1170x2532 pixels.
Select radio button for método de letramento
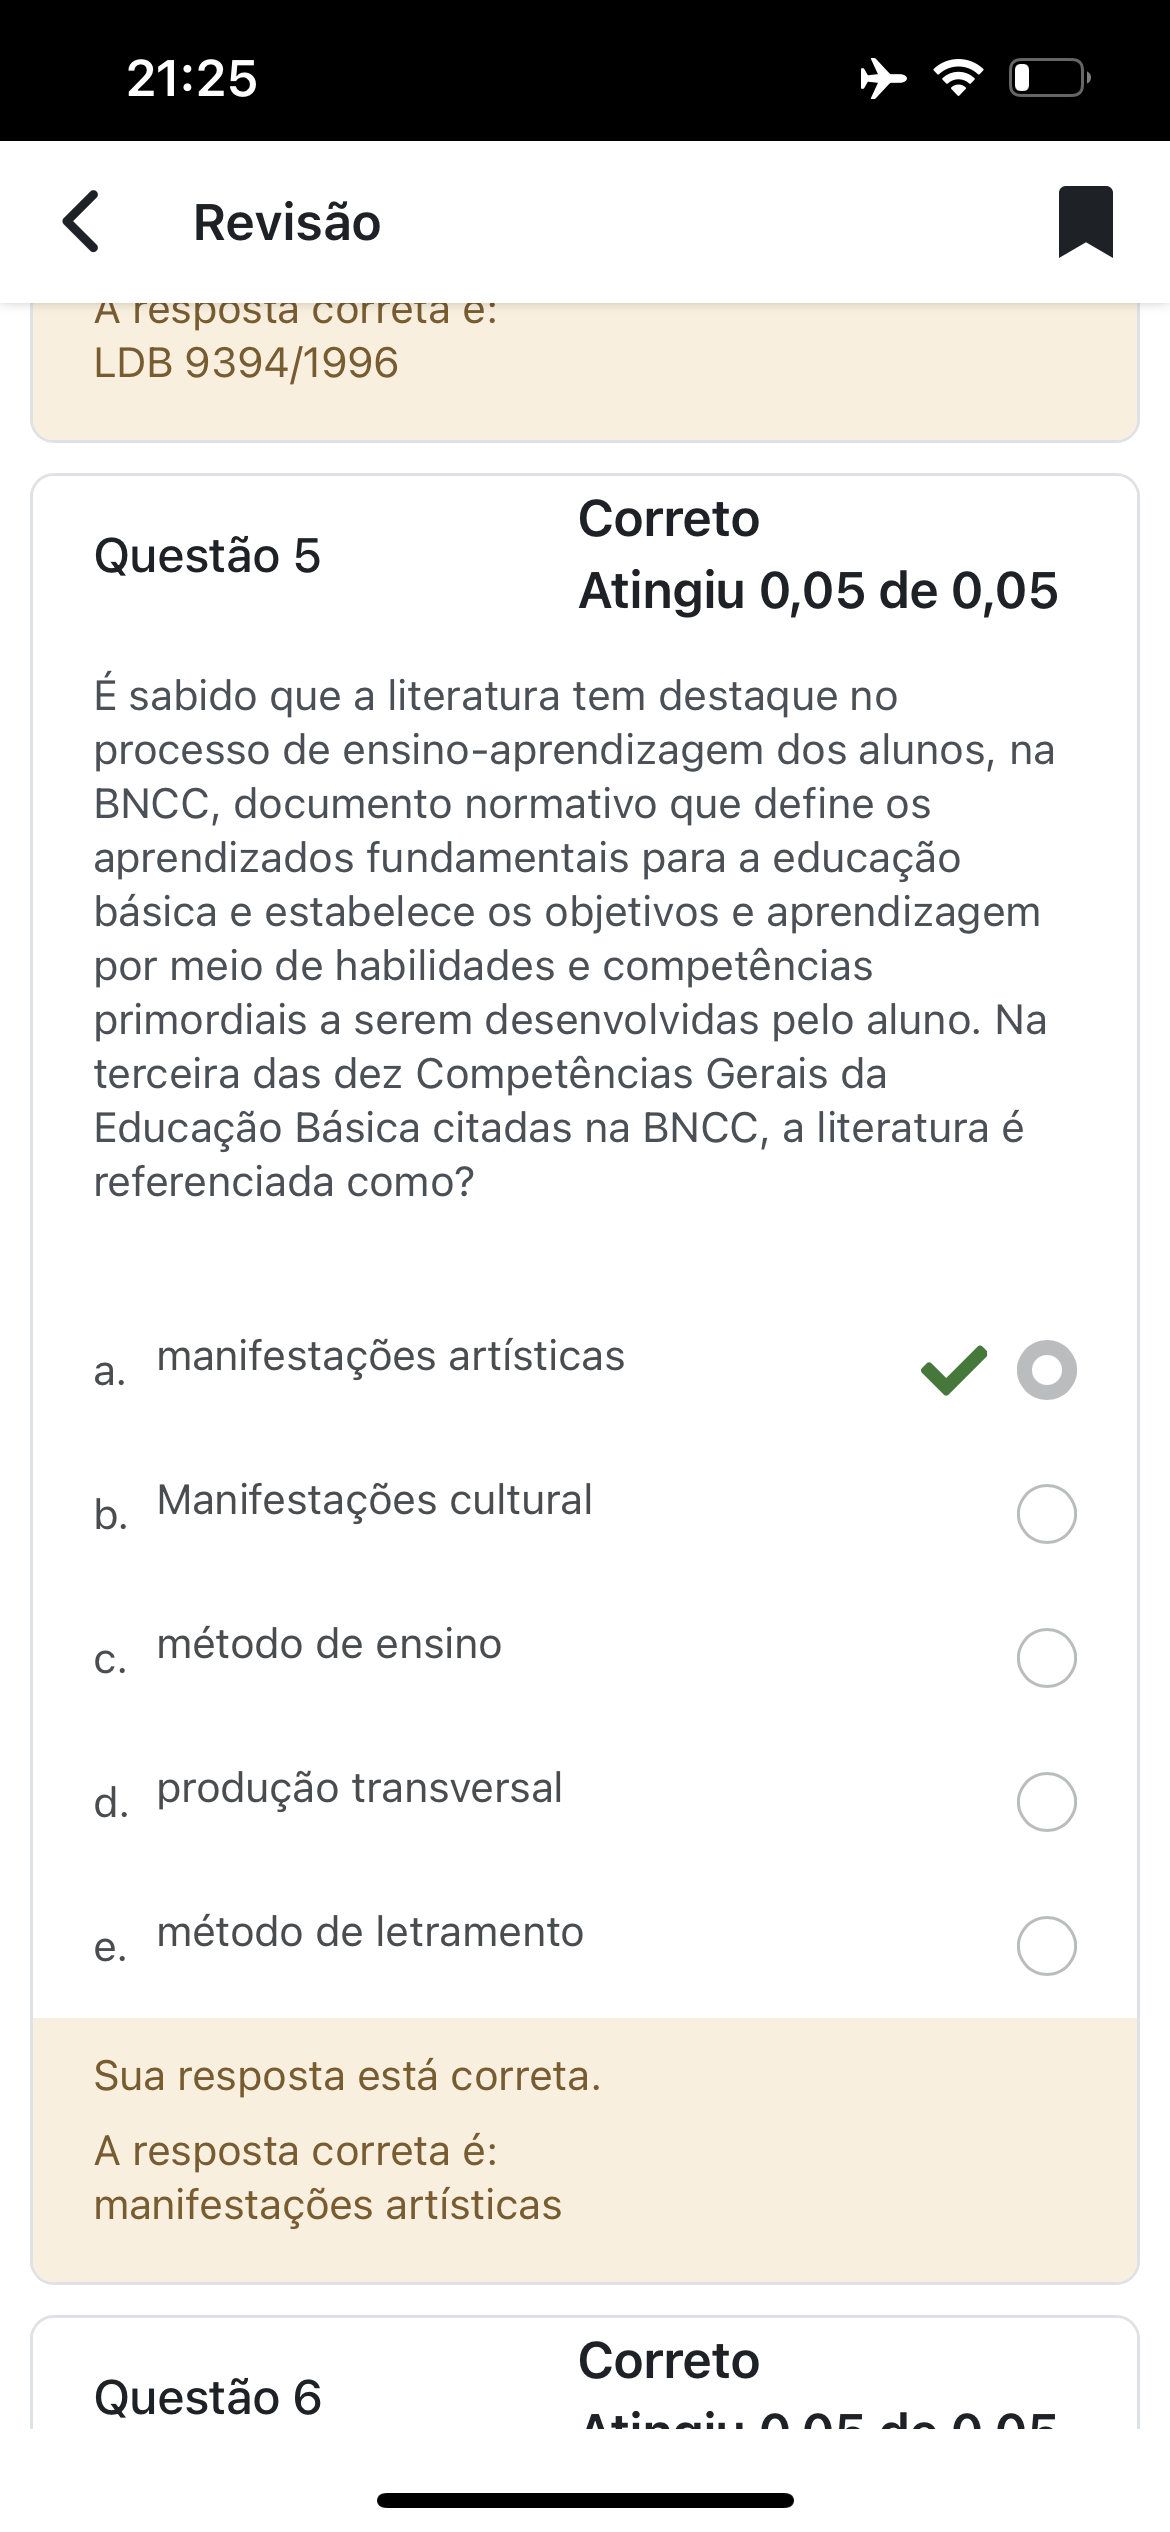(1046, 1946)
